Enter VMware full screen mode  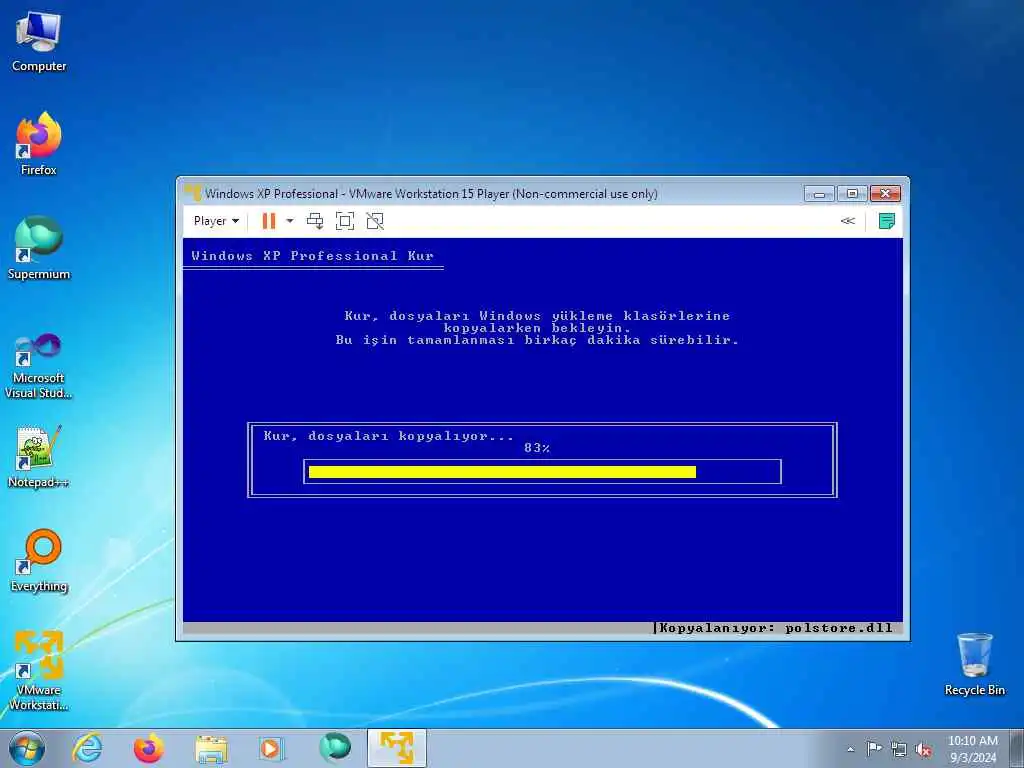click(x=345, y=221)
